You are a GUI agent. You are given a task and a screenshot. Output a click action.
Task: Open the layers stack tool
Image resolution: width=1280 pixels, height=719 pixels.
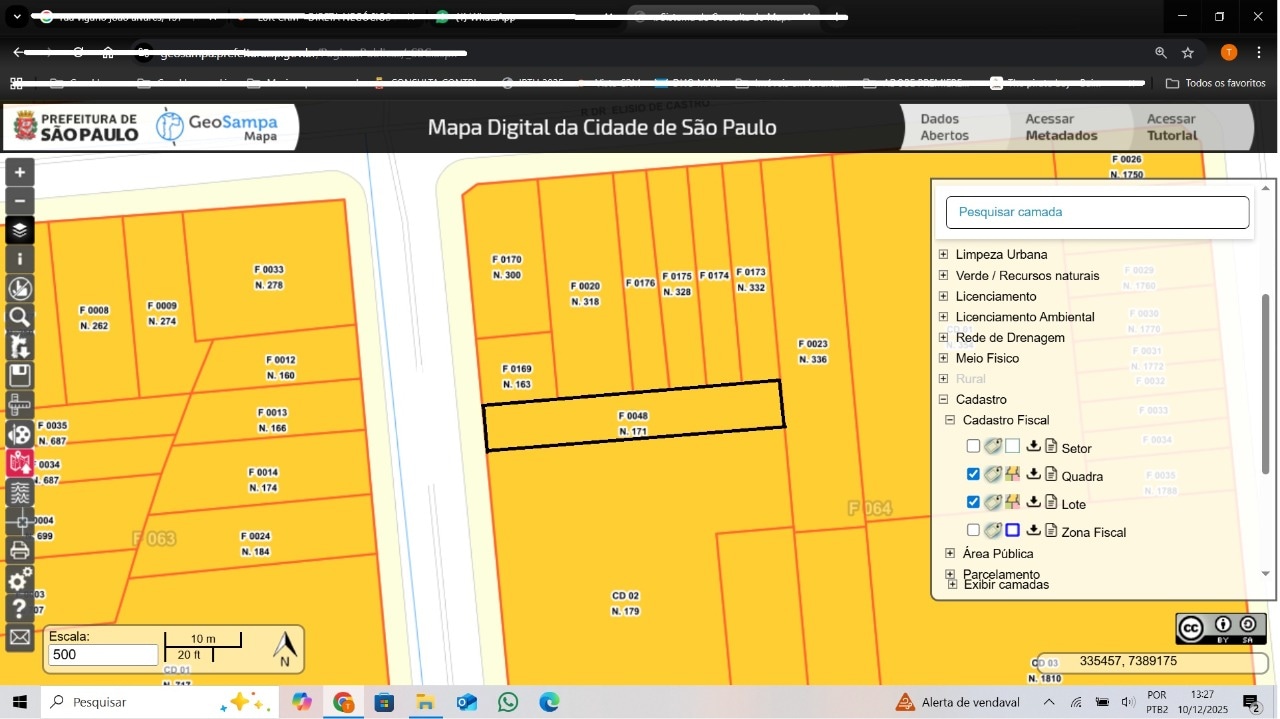(19, 230)
